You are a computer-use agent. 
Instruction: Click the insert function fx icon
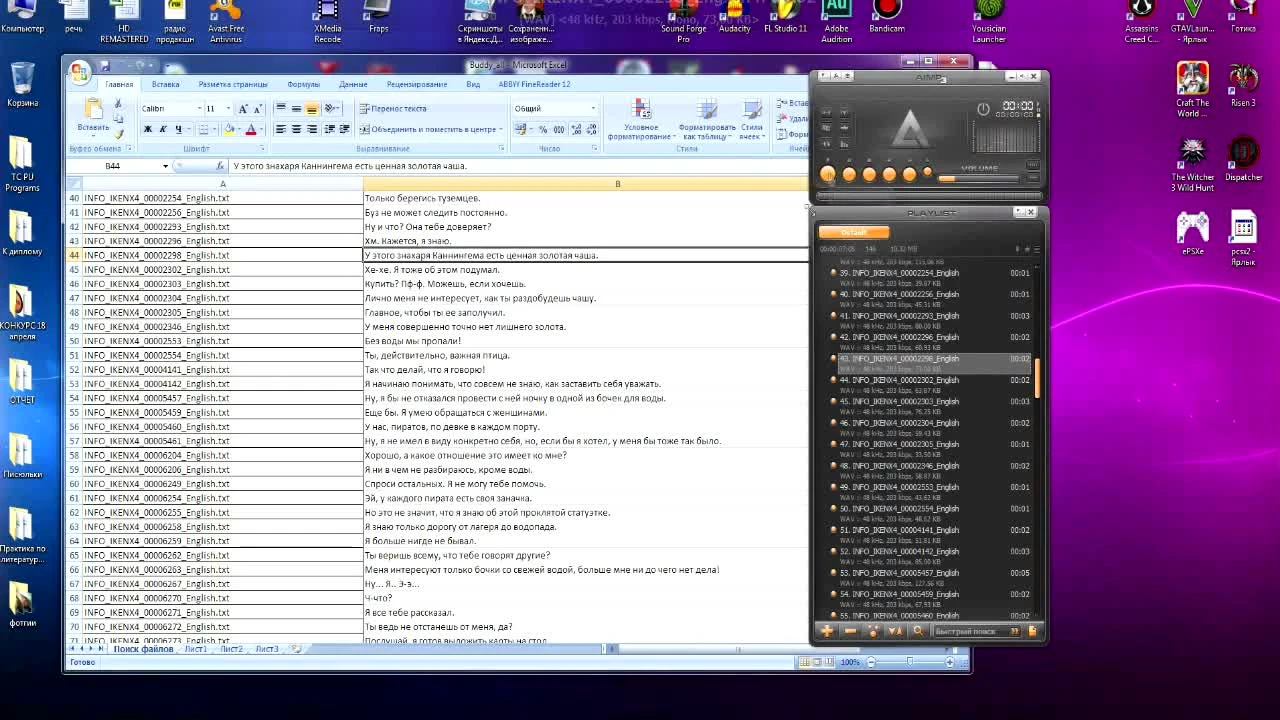point(219,166)
